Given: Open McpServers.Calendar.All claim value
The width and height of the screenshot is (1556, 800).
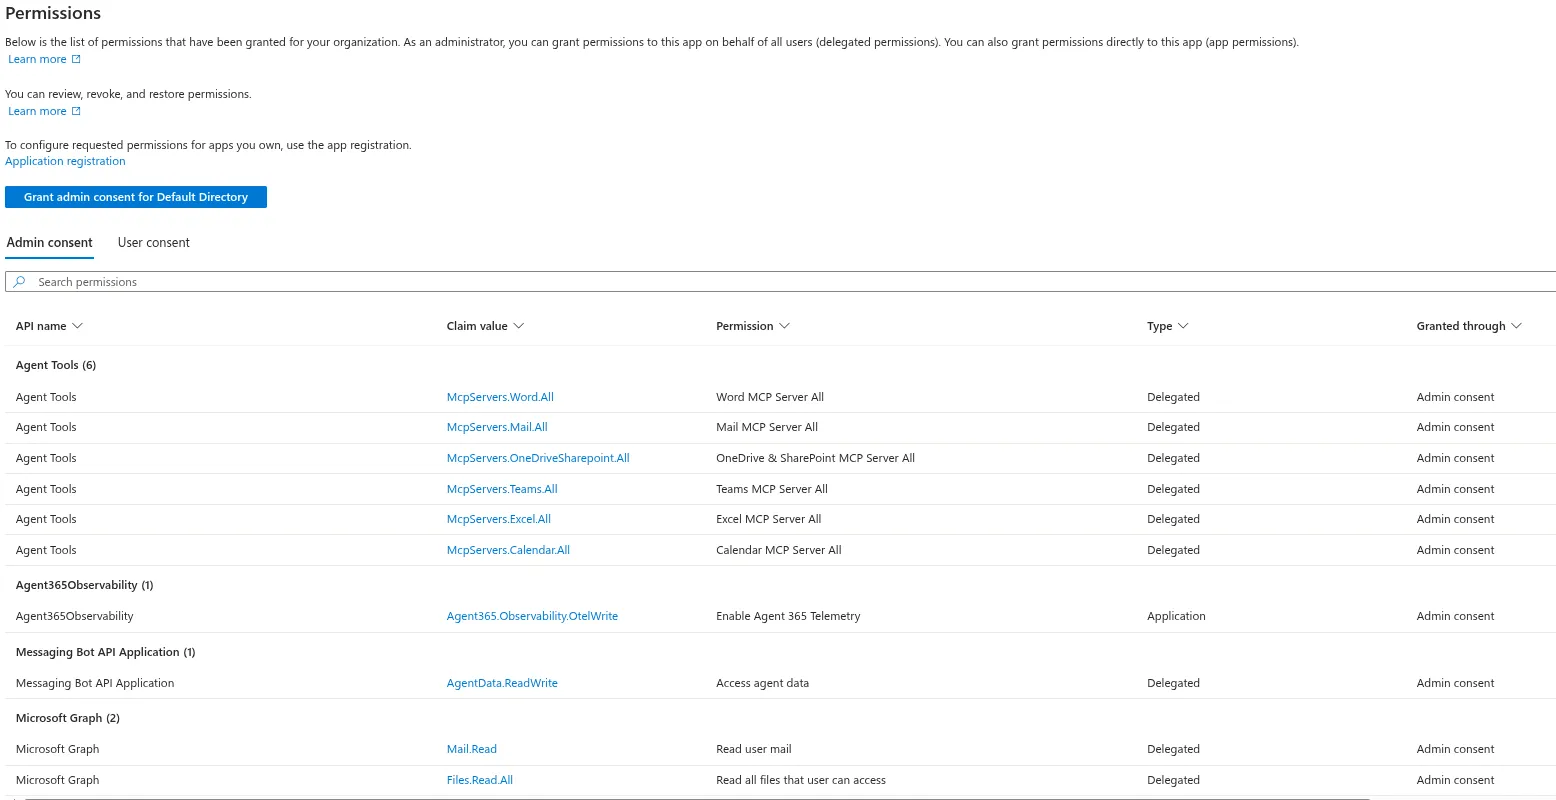Looking at the screenshot, I should (508, 550).
